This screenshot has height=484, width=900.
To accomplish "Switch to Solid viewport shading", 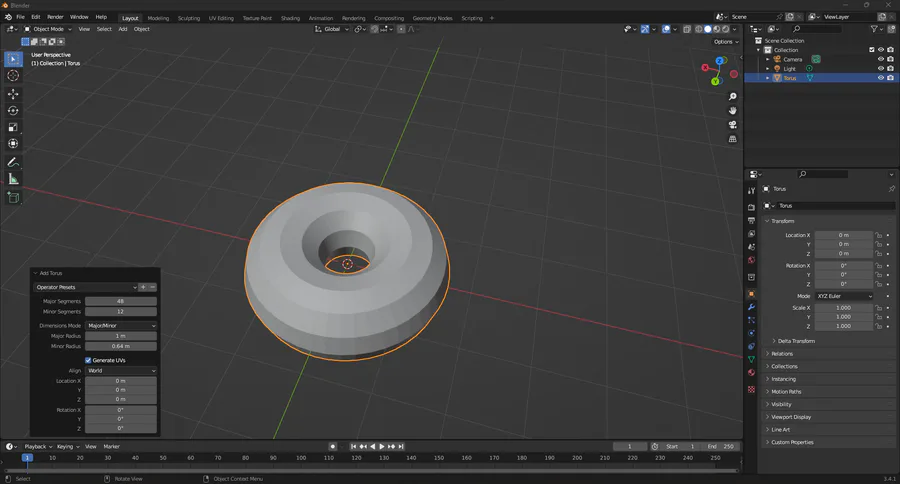I will pos(708,29).
